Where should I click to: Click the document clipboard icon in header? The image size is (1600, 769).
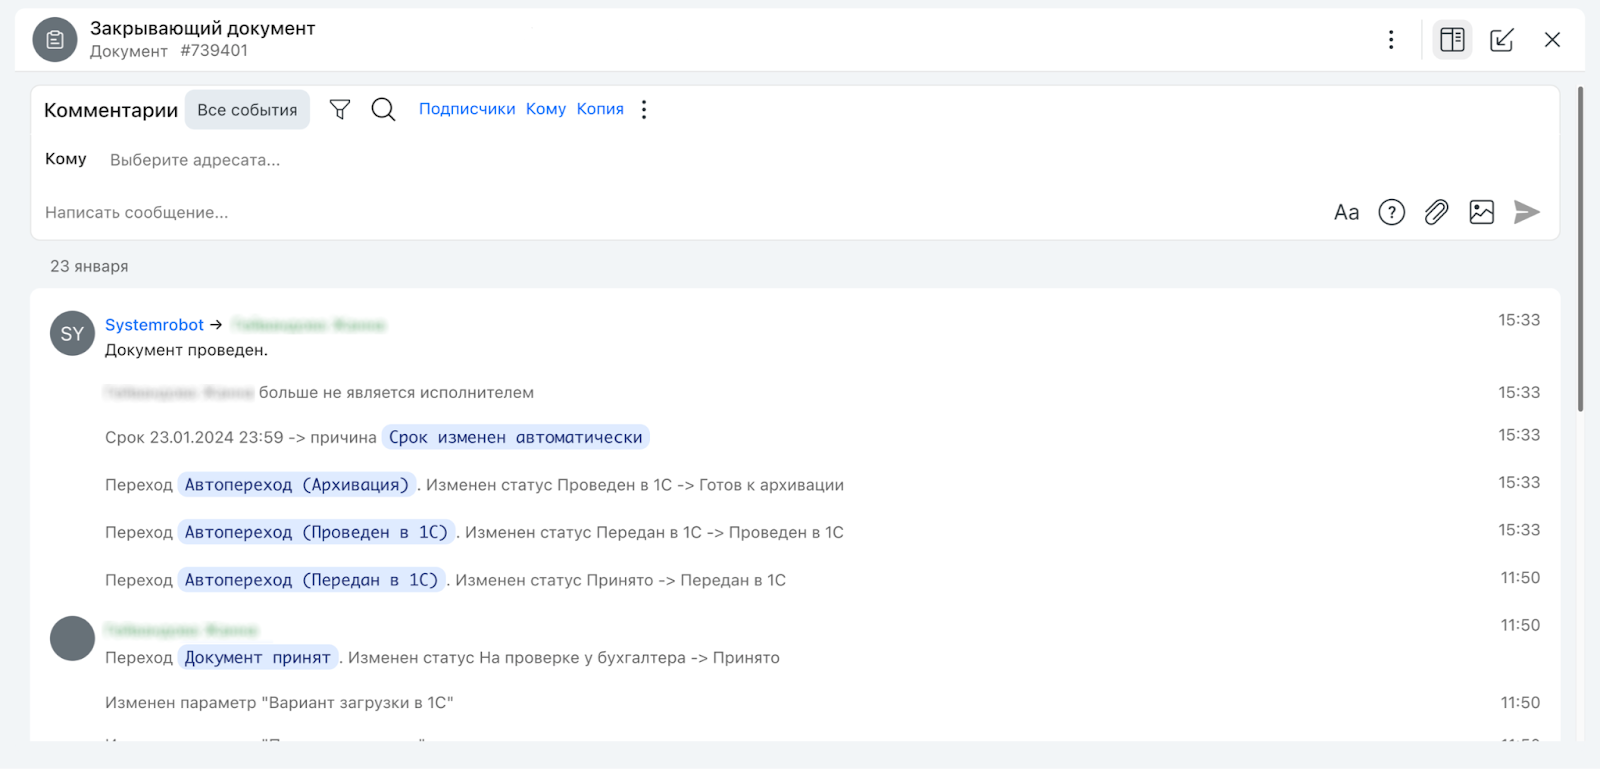[x=55, y=40]
